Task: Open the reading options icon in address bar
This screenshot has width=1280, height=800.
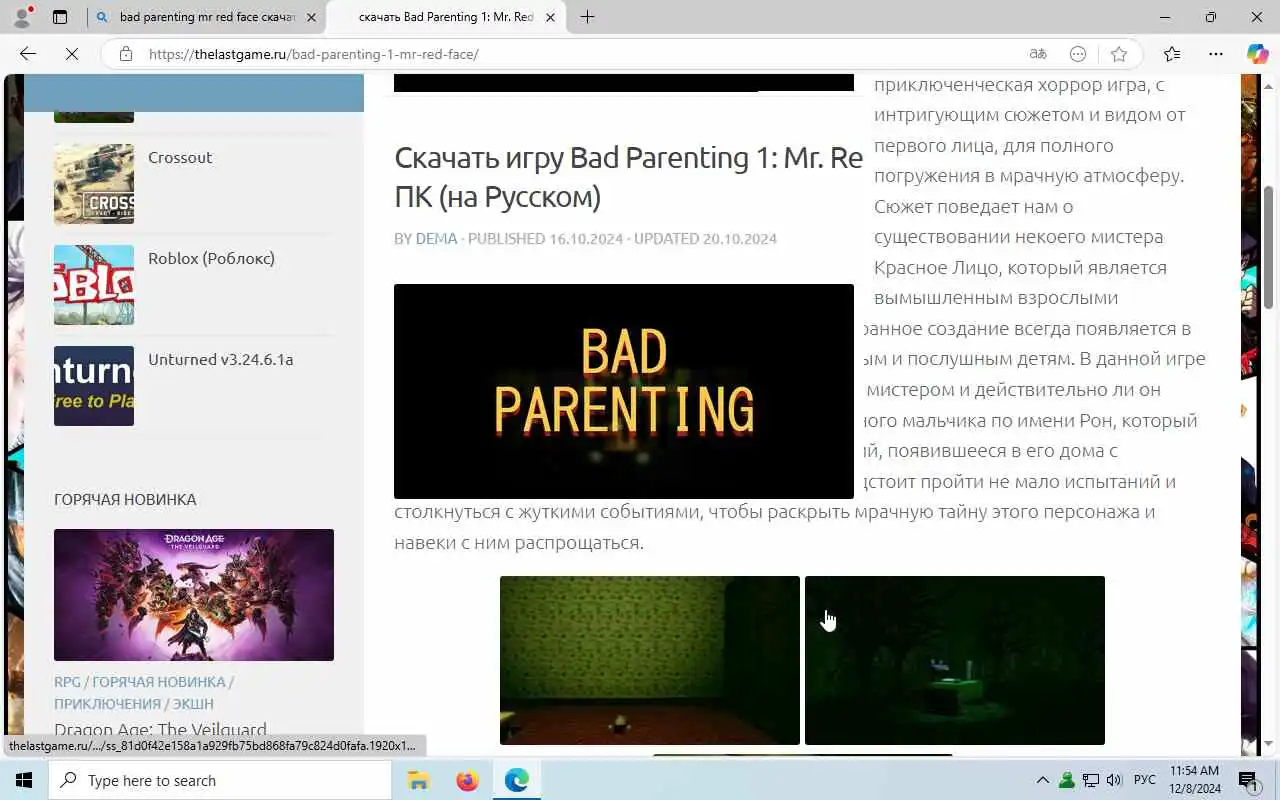Action: tap(1078, 54)
